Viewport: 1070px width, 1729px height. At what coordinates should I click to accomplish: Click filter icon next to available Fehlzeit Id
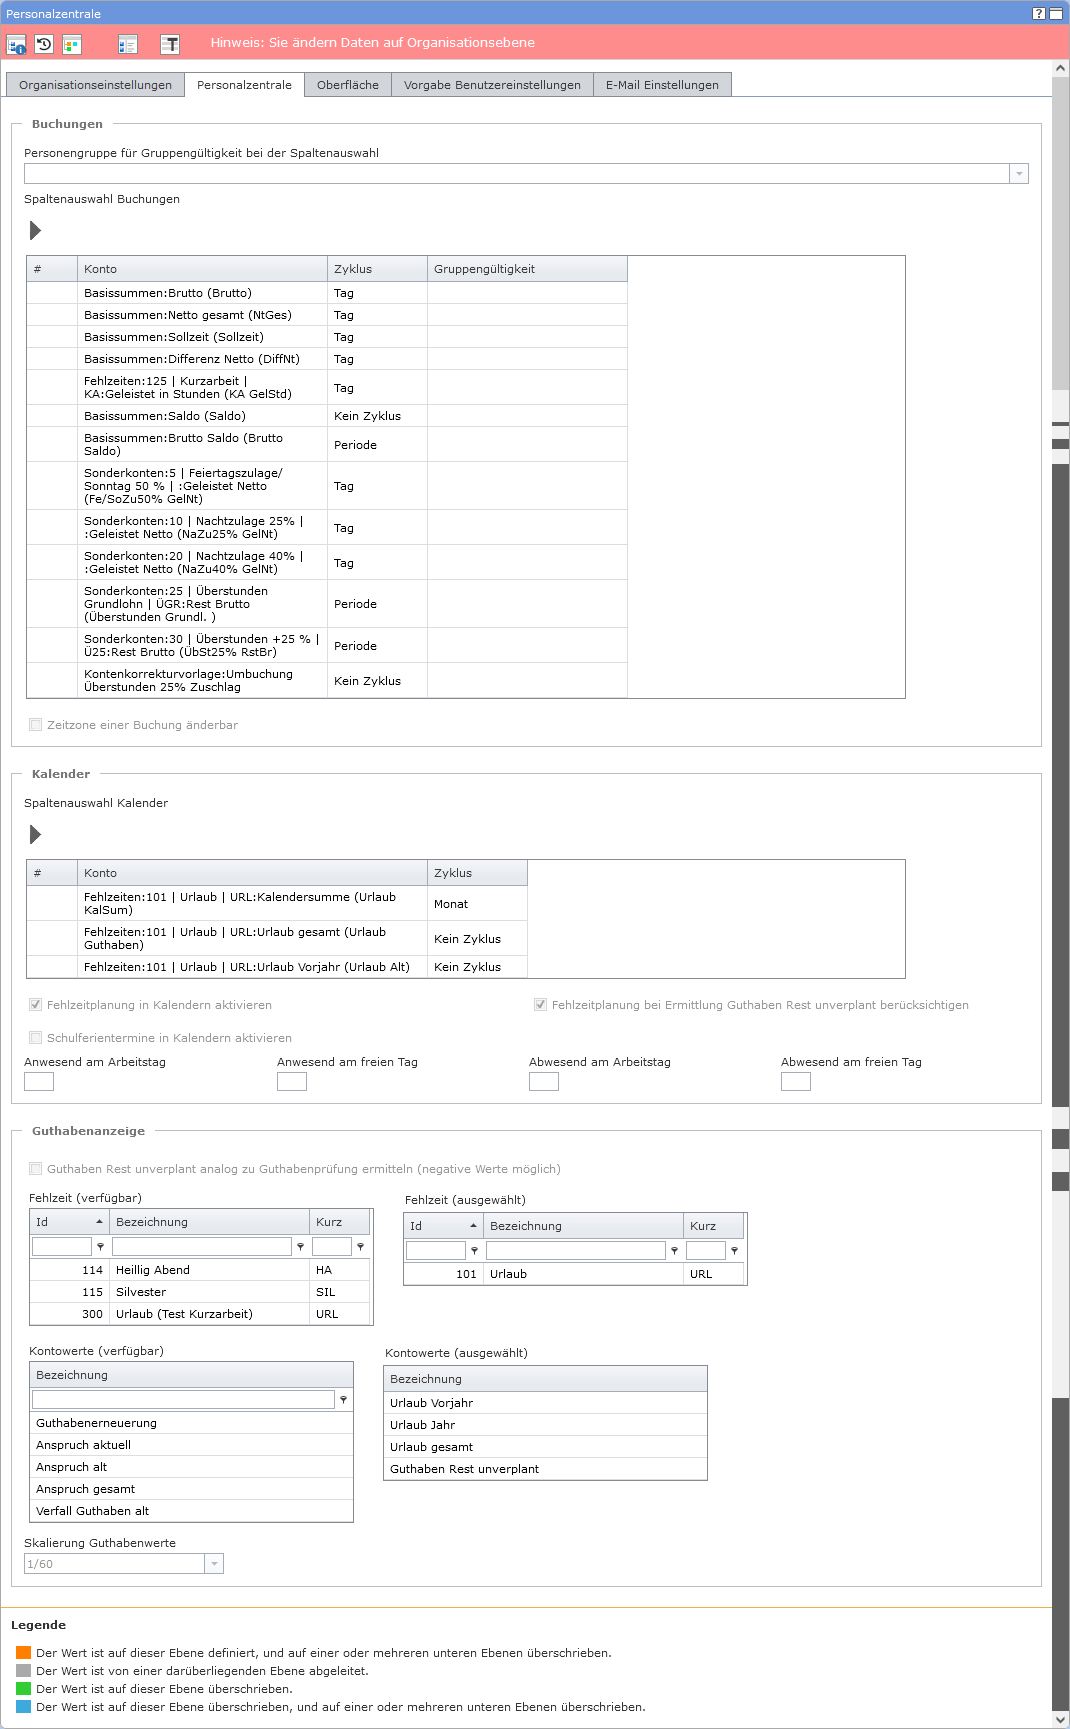click(x=100, y=1247)
